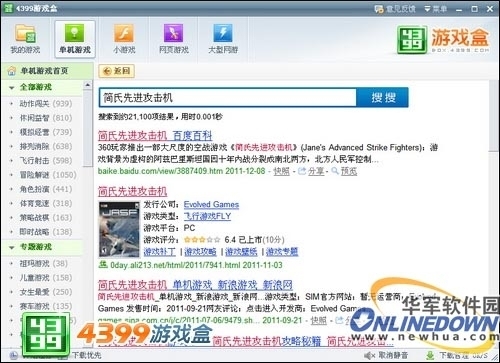Select 排列消除 (638) category

(x=46, y=146)
